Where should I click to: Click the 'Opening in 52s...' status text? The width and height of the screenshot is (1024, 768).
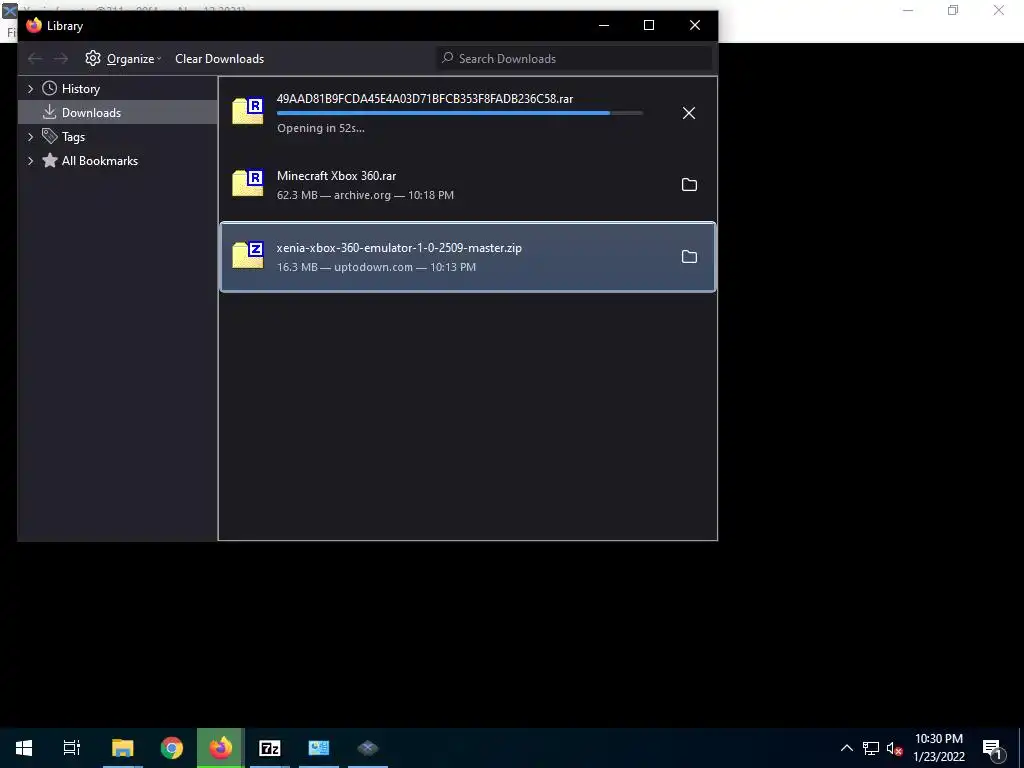point(321,128)
